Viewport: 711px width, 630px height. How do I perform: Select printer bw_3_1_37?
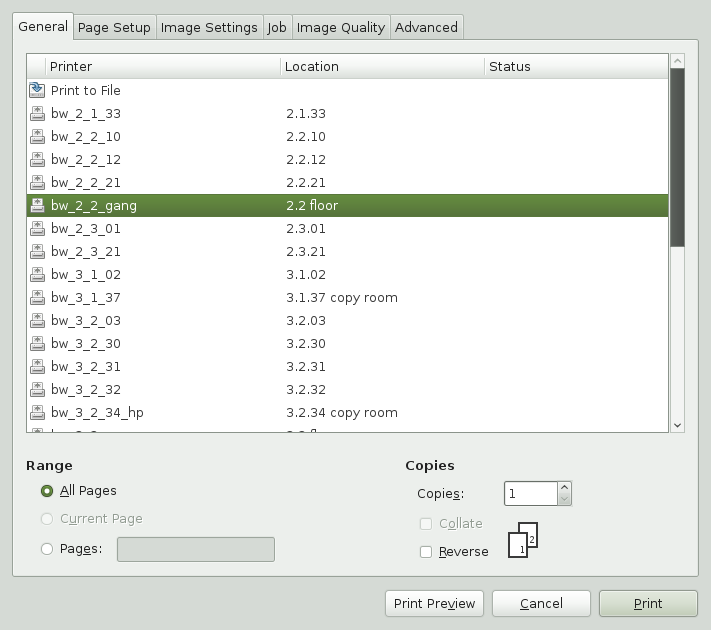click(x=347, y=298)
